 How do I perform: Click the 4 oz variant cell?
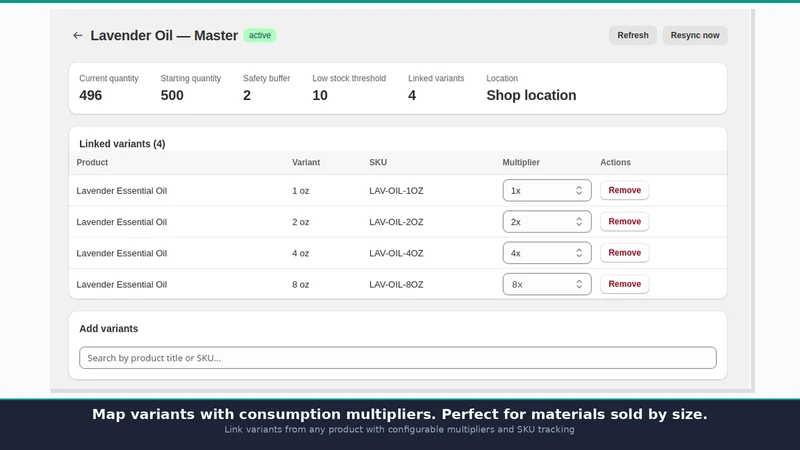click(x=301, y=253)
